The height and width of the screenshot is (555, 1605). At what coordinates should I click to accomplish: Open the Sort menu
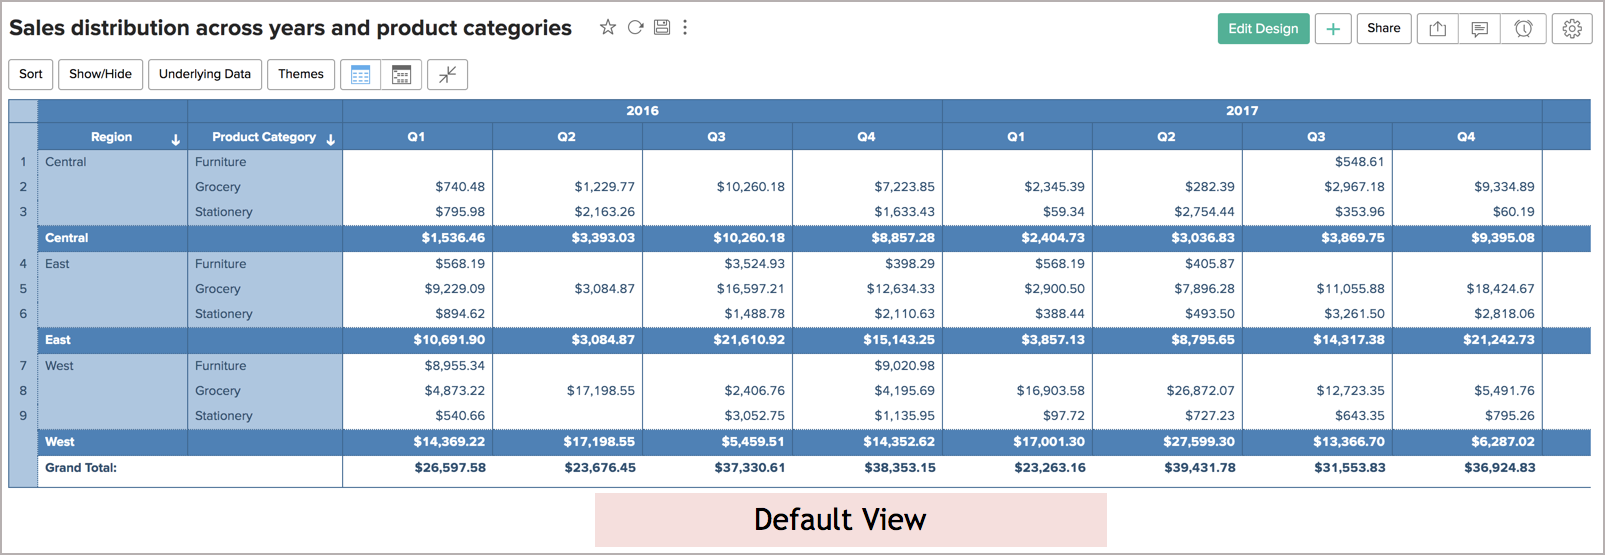pyautogui.click(x=31, y=74)
